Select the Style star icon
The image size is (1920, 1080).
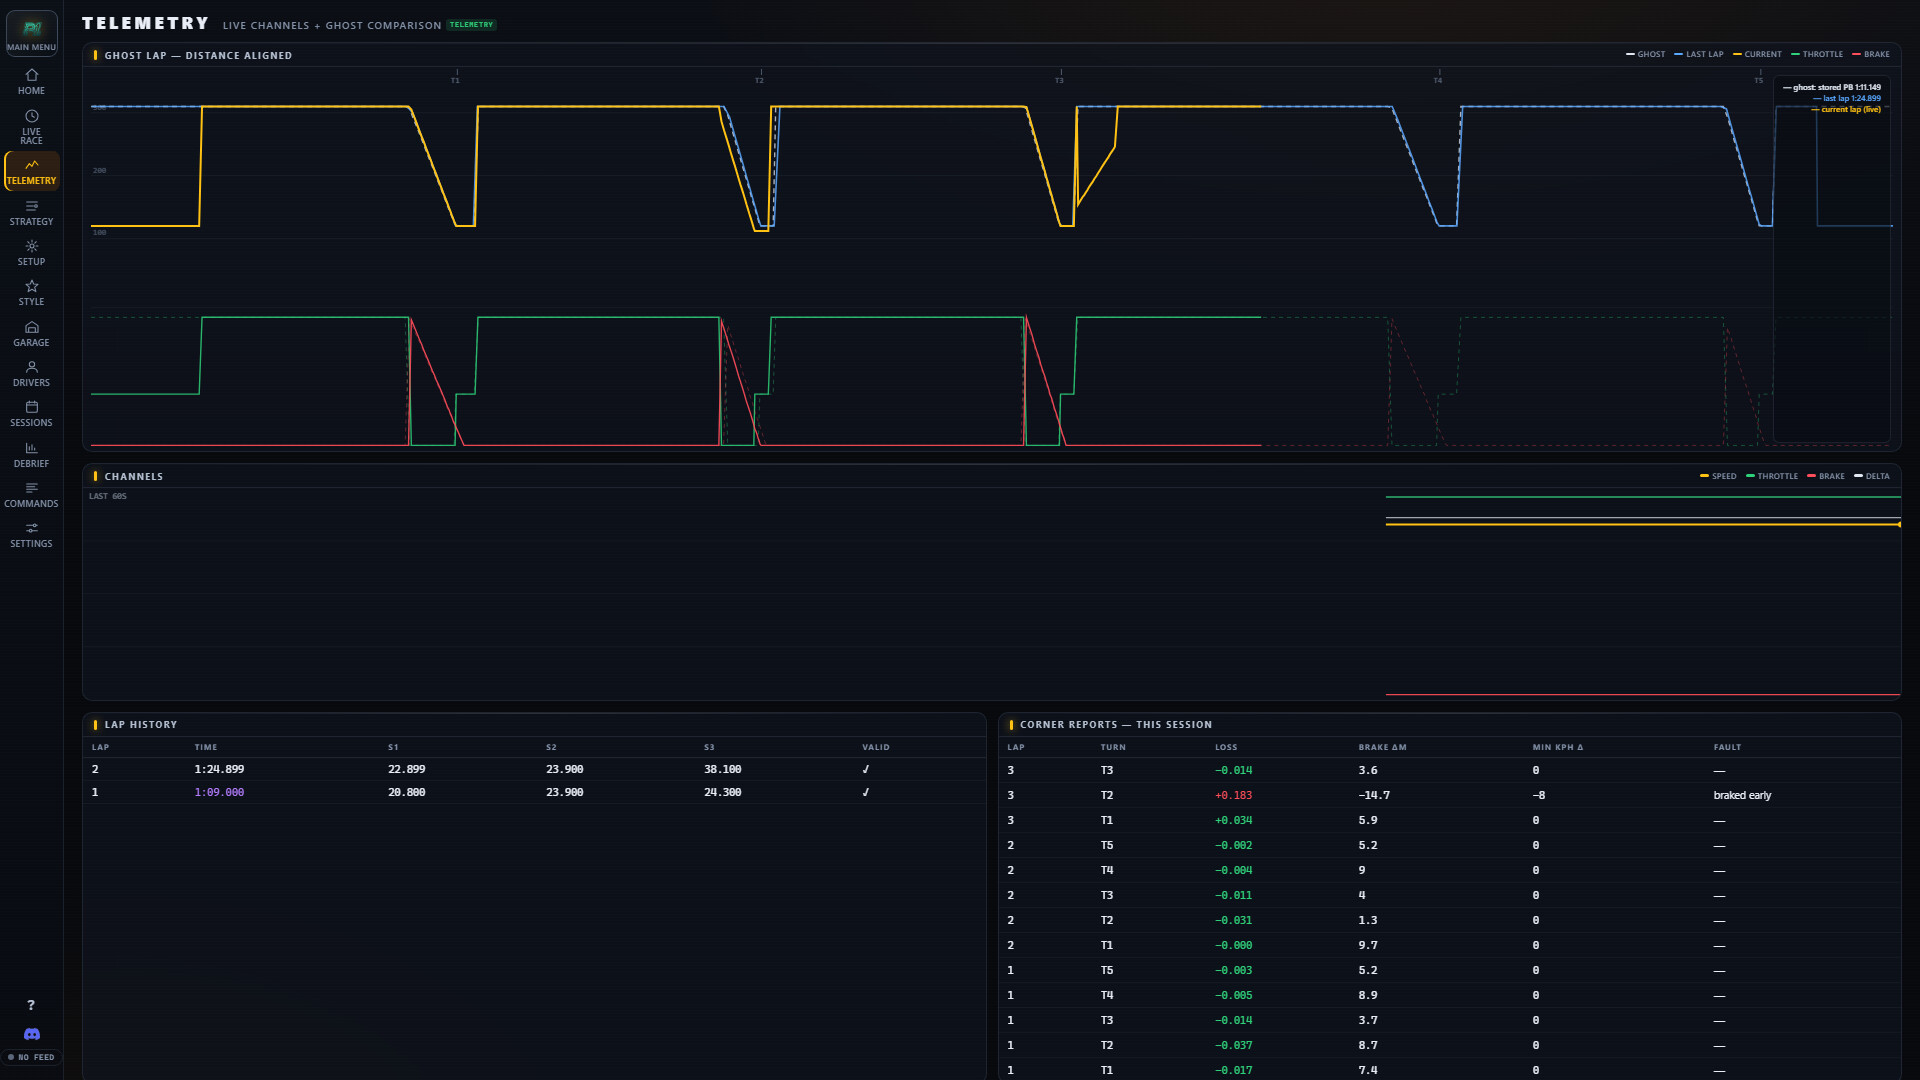[31, 286]
